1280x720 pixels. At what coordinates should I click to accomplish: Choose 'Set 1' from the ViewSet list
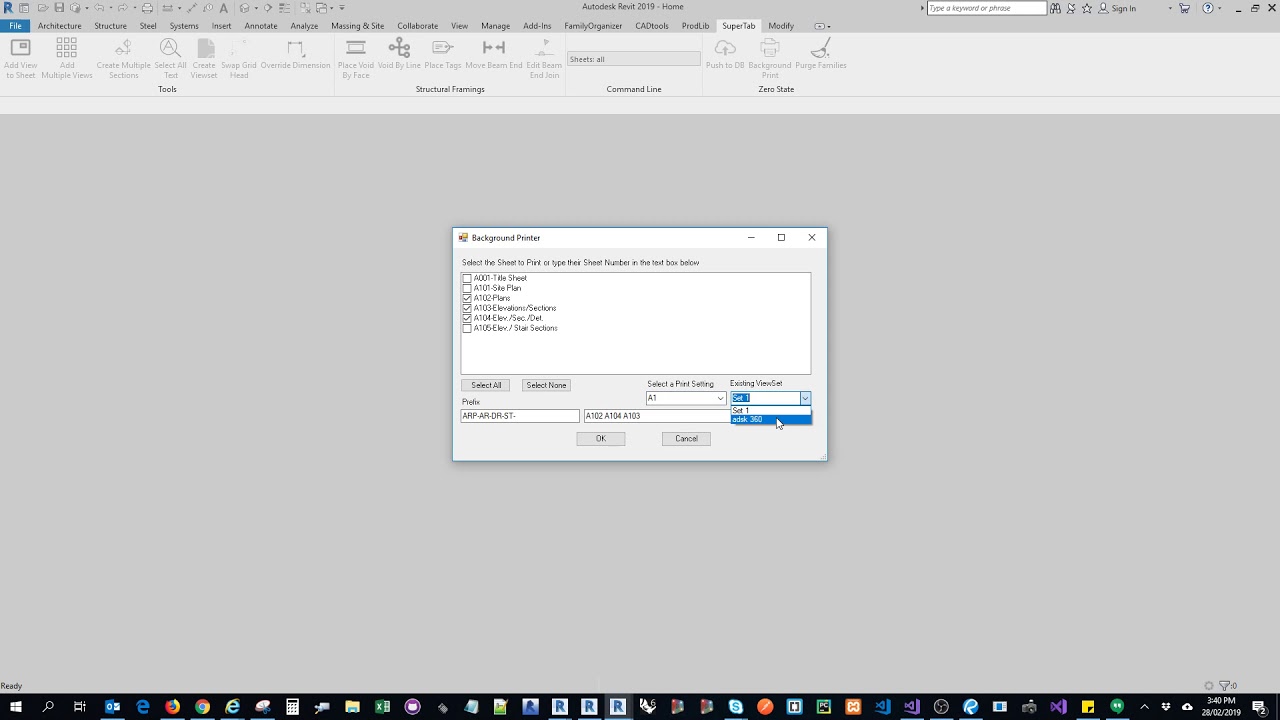pyautogui.click(x=770, y=410)
